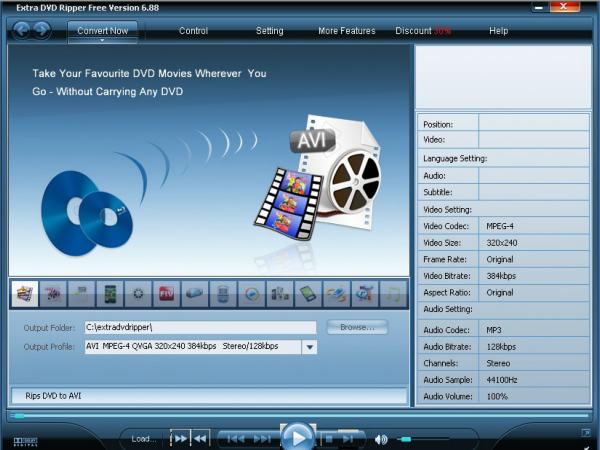Click the rewind playback button
600x450 pixels.
click(x=201, y=438)
